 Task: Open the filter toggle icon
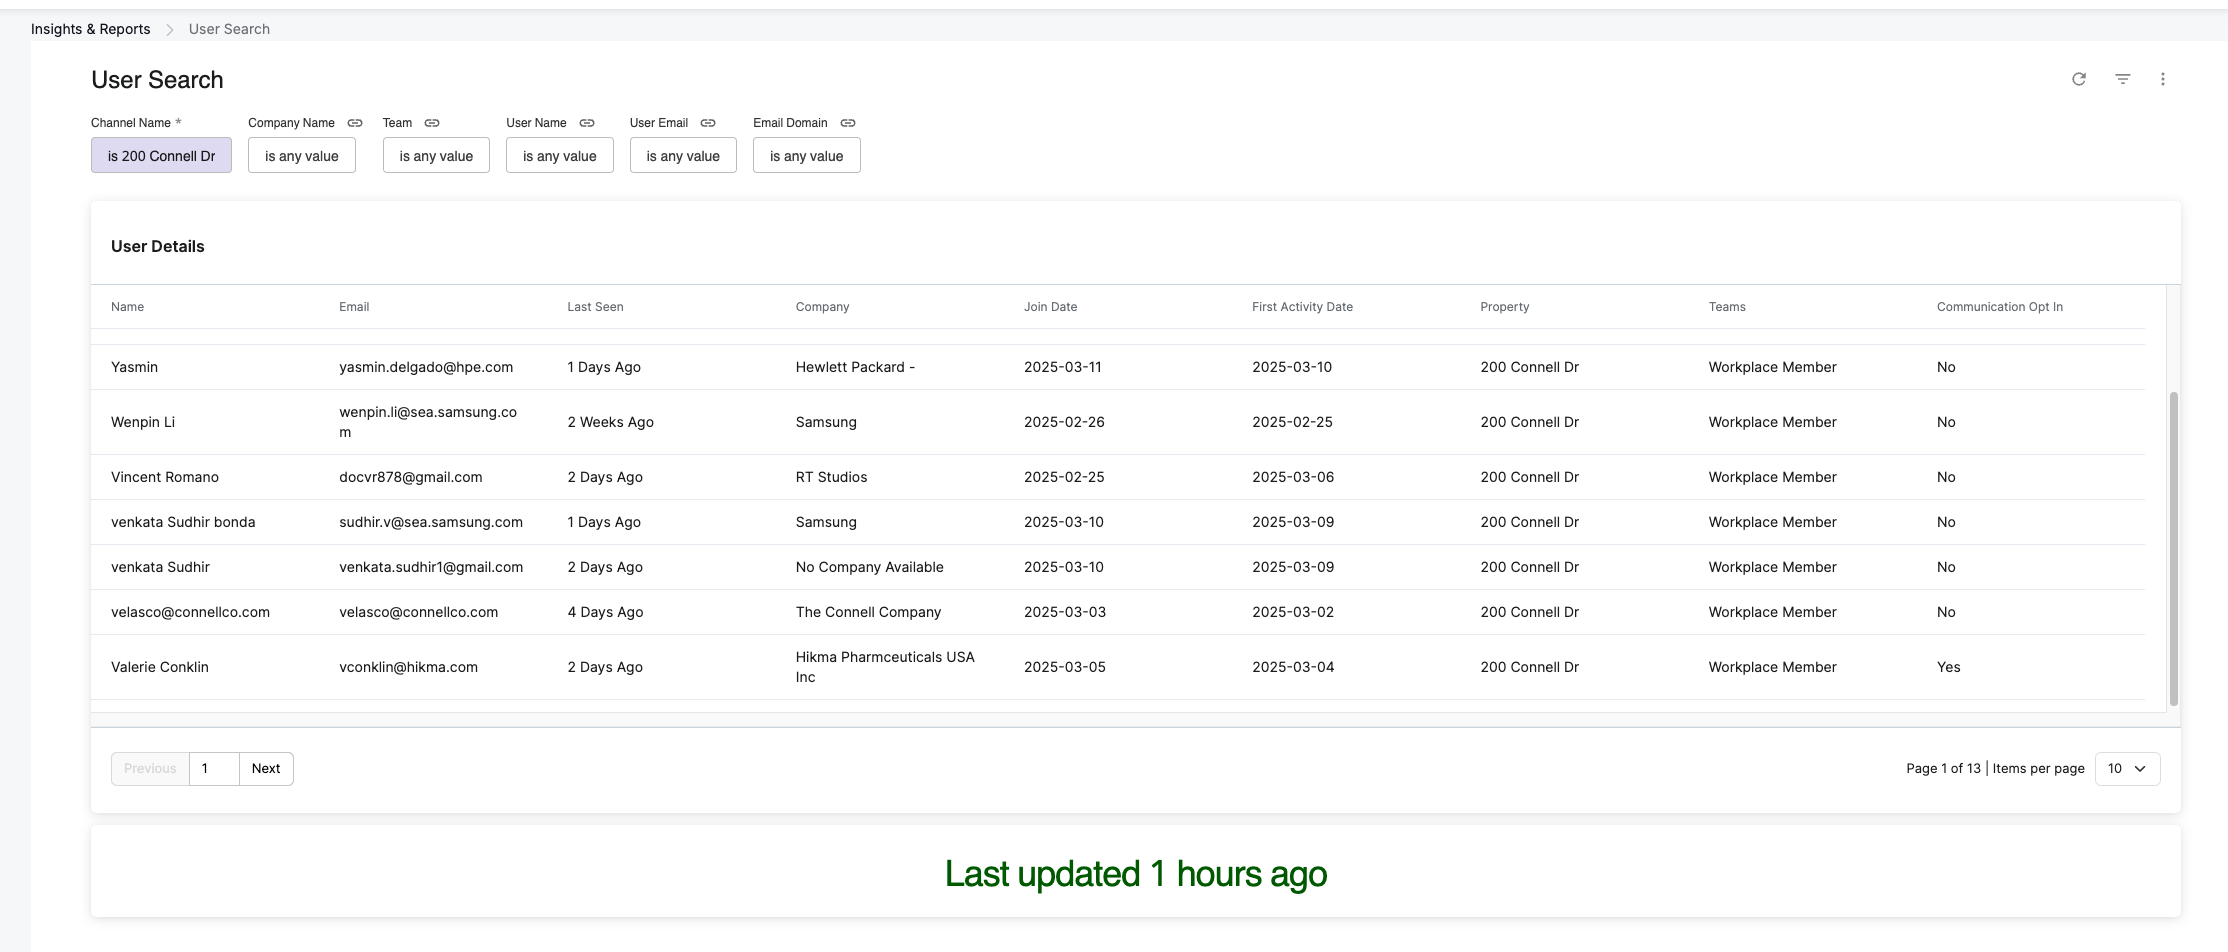pyautogui.click(x=2123, y=79)
